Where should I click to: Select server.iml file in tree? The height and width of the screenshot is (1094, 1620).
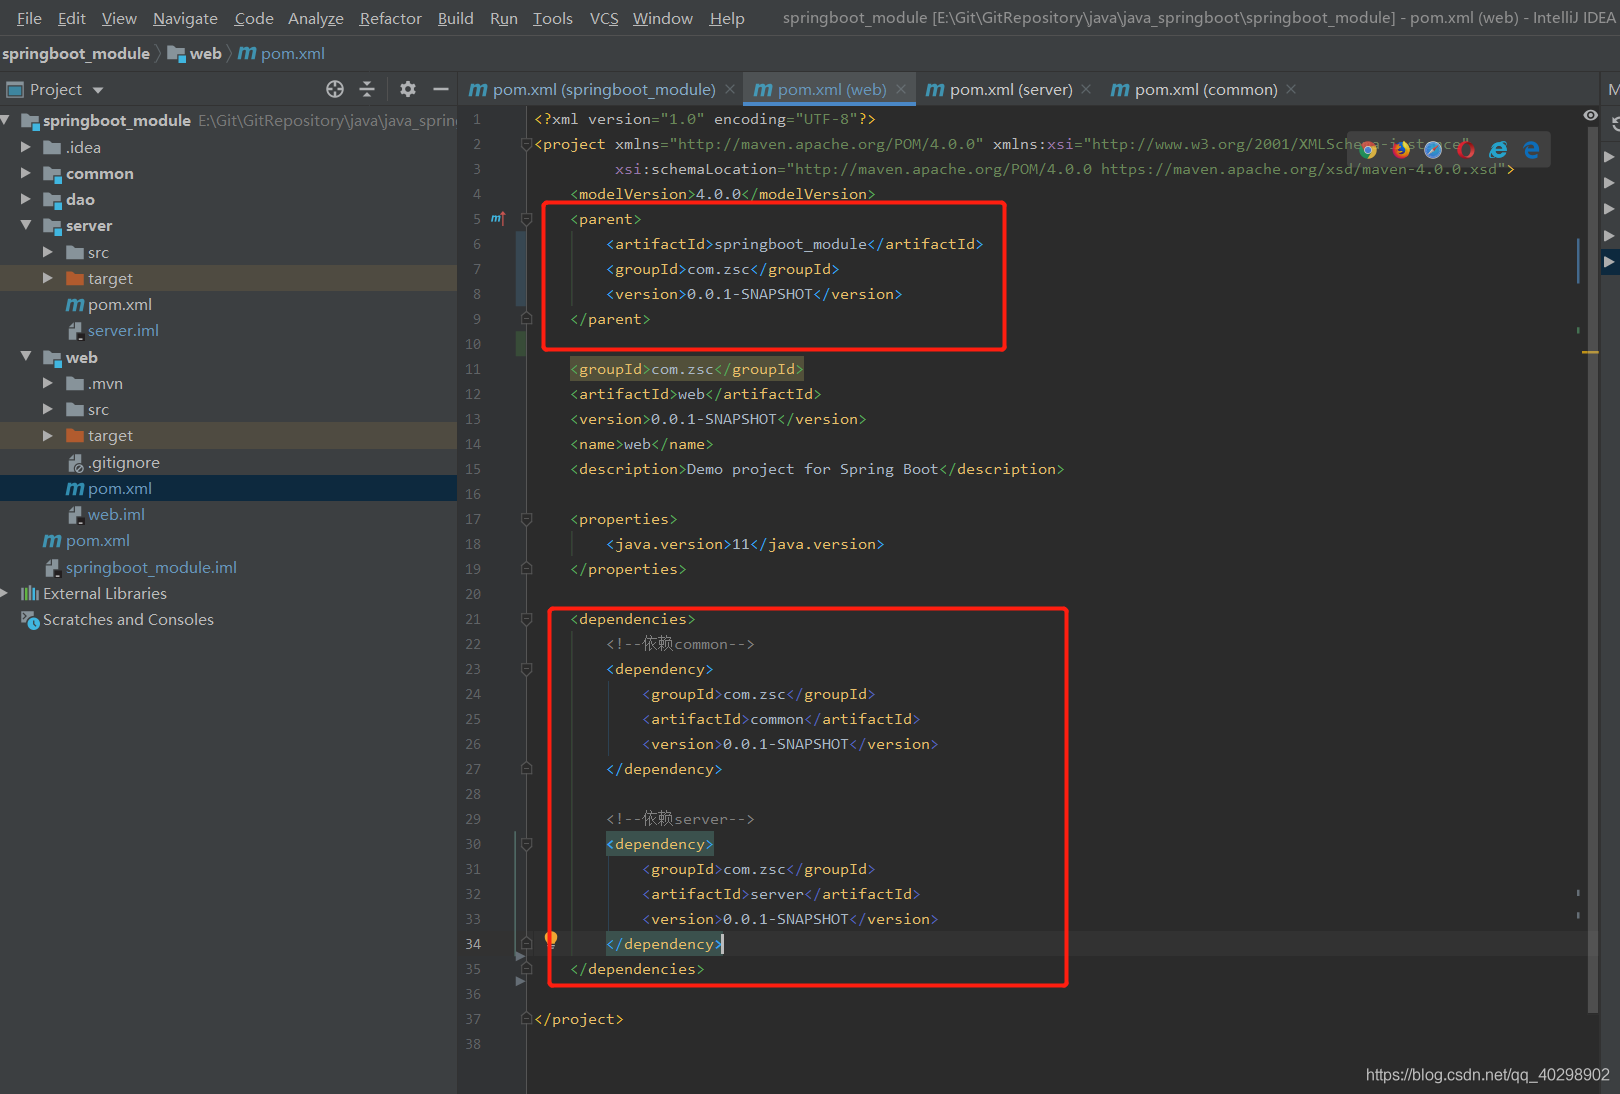(x=123, y=330)
